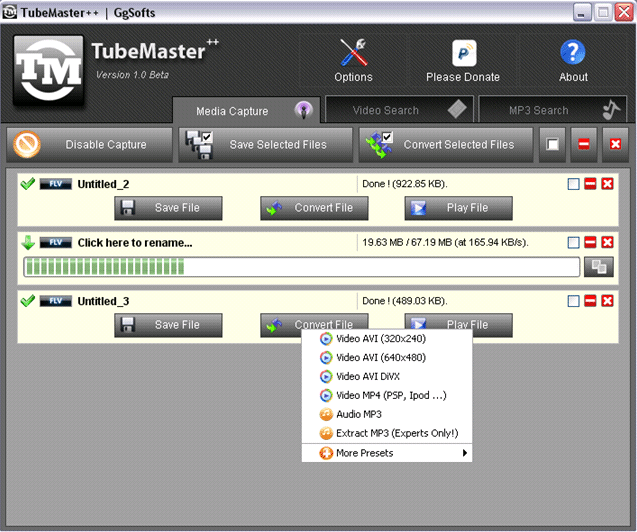Switch to the Video Search tab
This screenshot has width=637, height=532.
pos(399,110)
